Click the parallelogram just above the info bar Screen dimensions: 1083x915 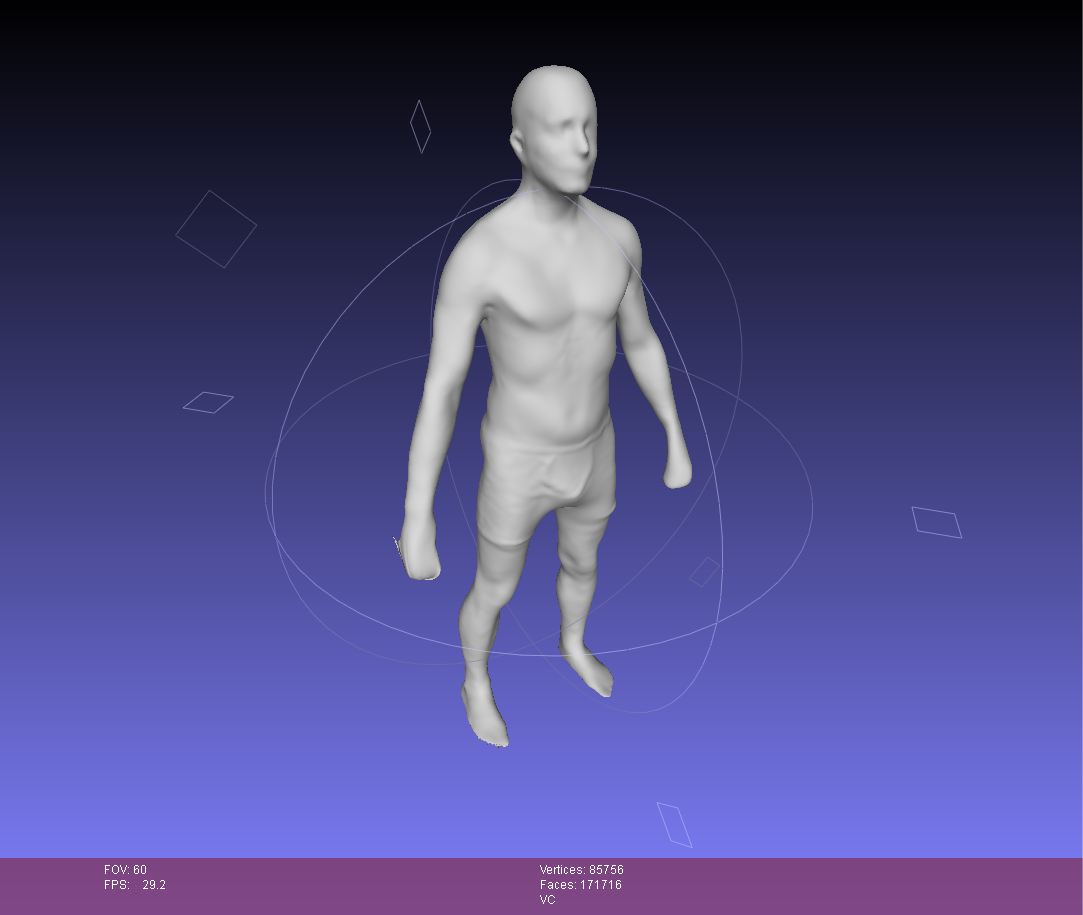674,825
